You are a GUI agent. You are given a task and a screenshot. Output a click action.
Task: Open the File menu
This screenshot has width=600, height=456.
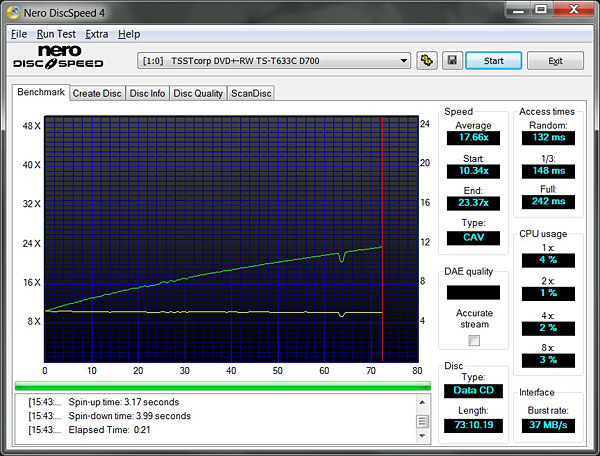[19, 34]
